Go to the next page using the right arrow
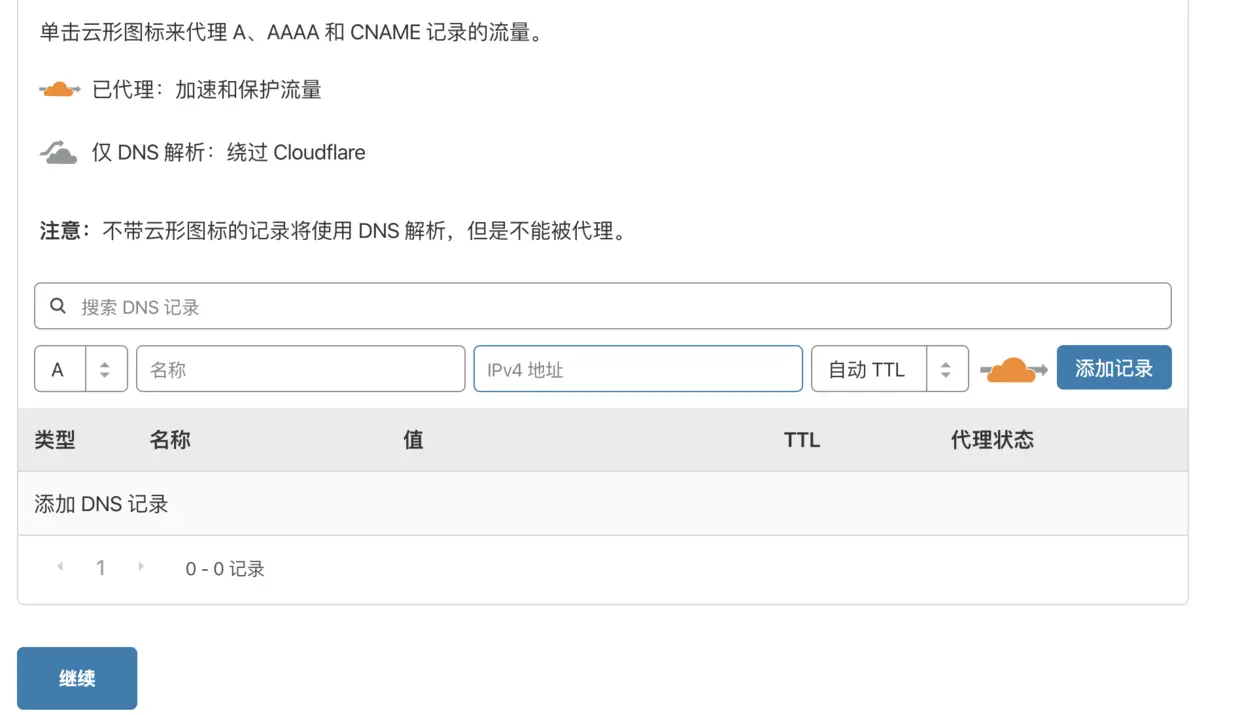This screenshot has width=1240, height=715. tap(141, 567)
